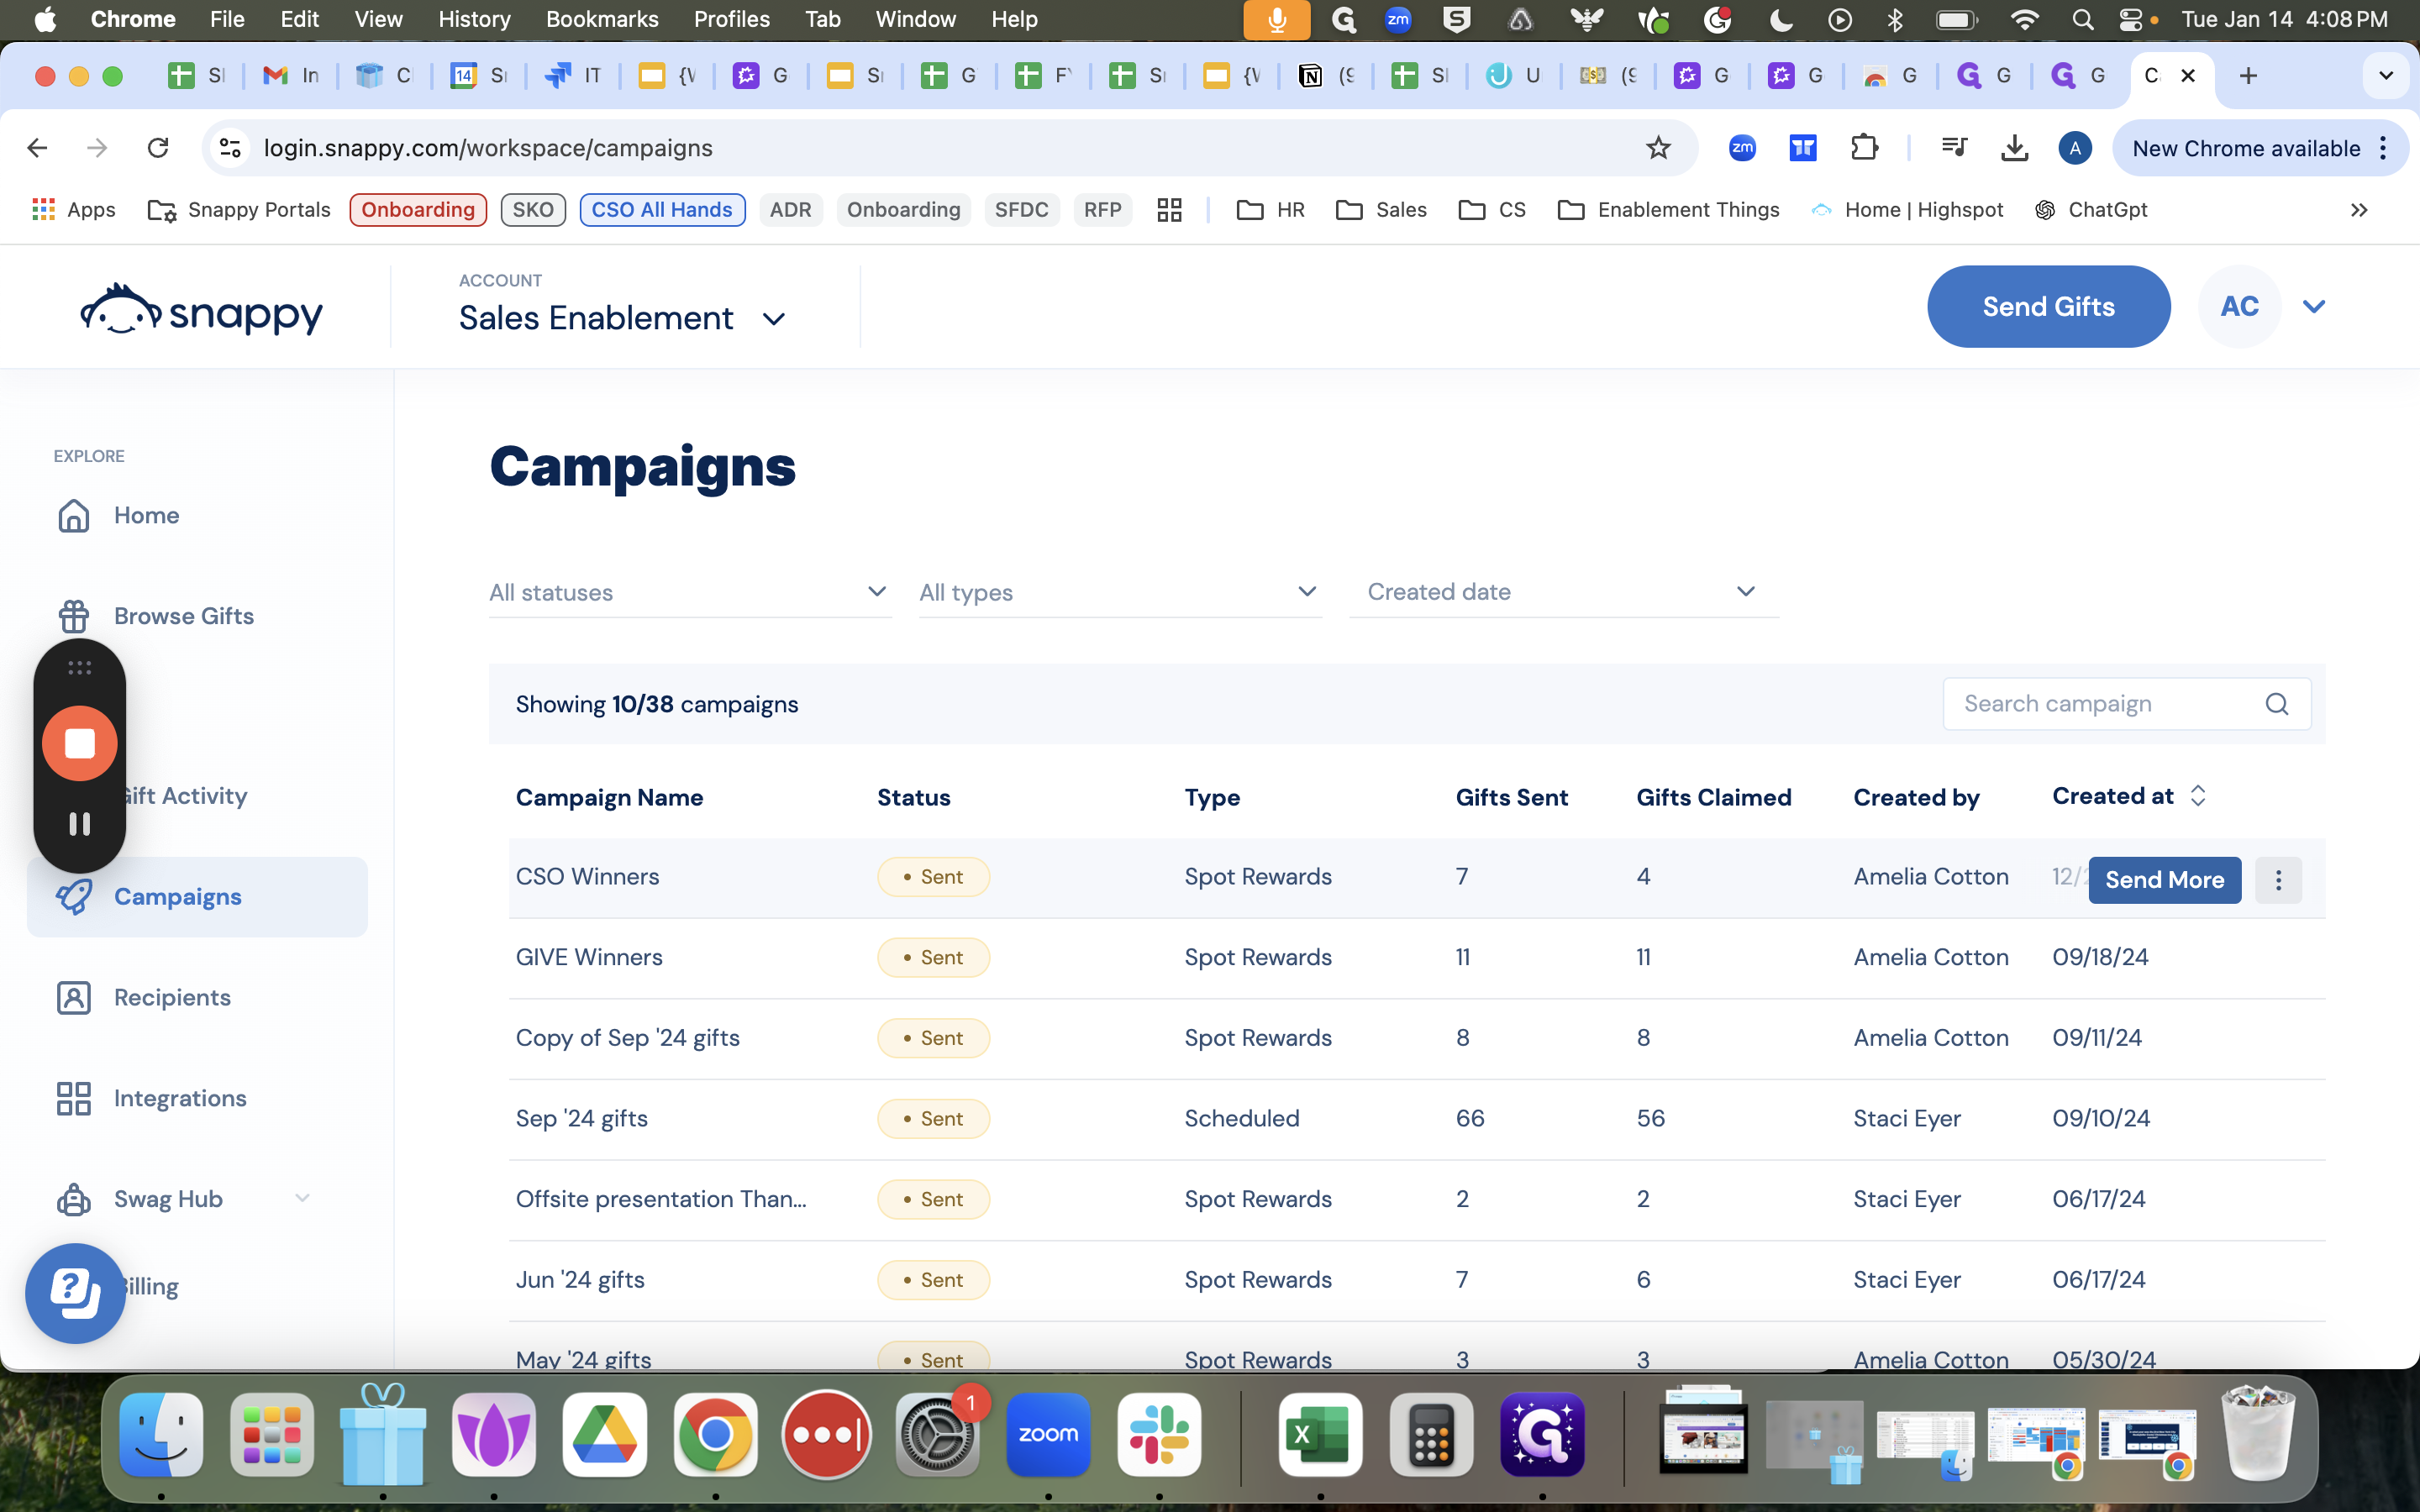Screen dimensions: 2420x1512
Task: Open the SKO bookmark
Action: click(x=533, y=210)
